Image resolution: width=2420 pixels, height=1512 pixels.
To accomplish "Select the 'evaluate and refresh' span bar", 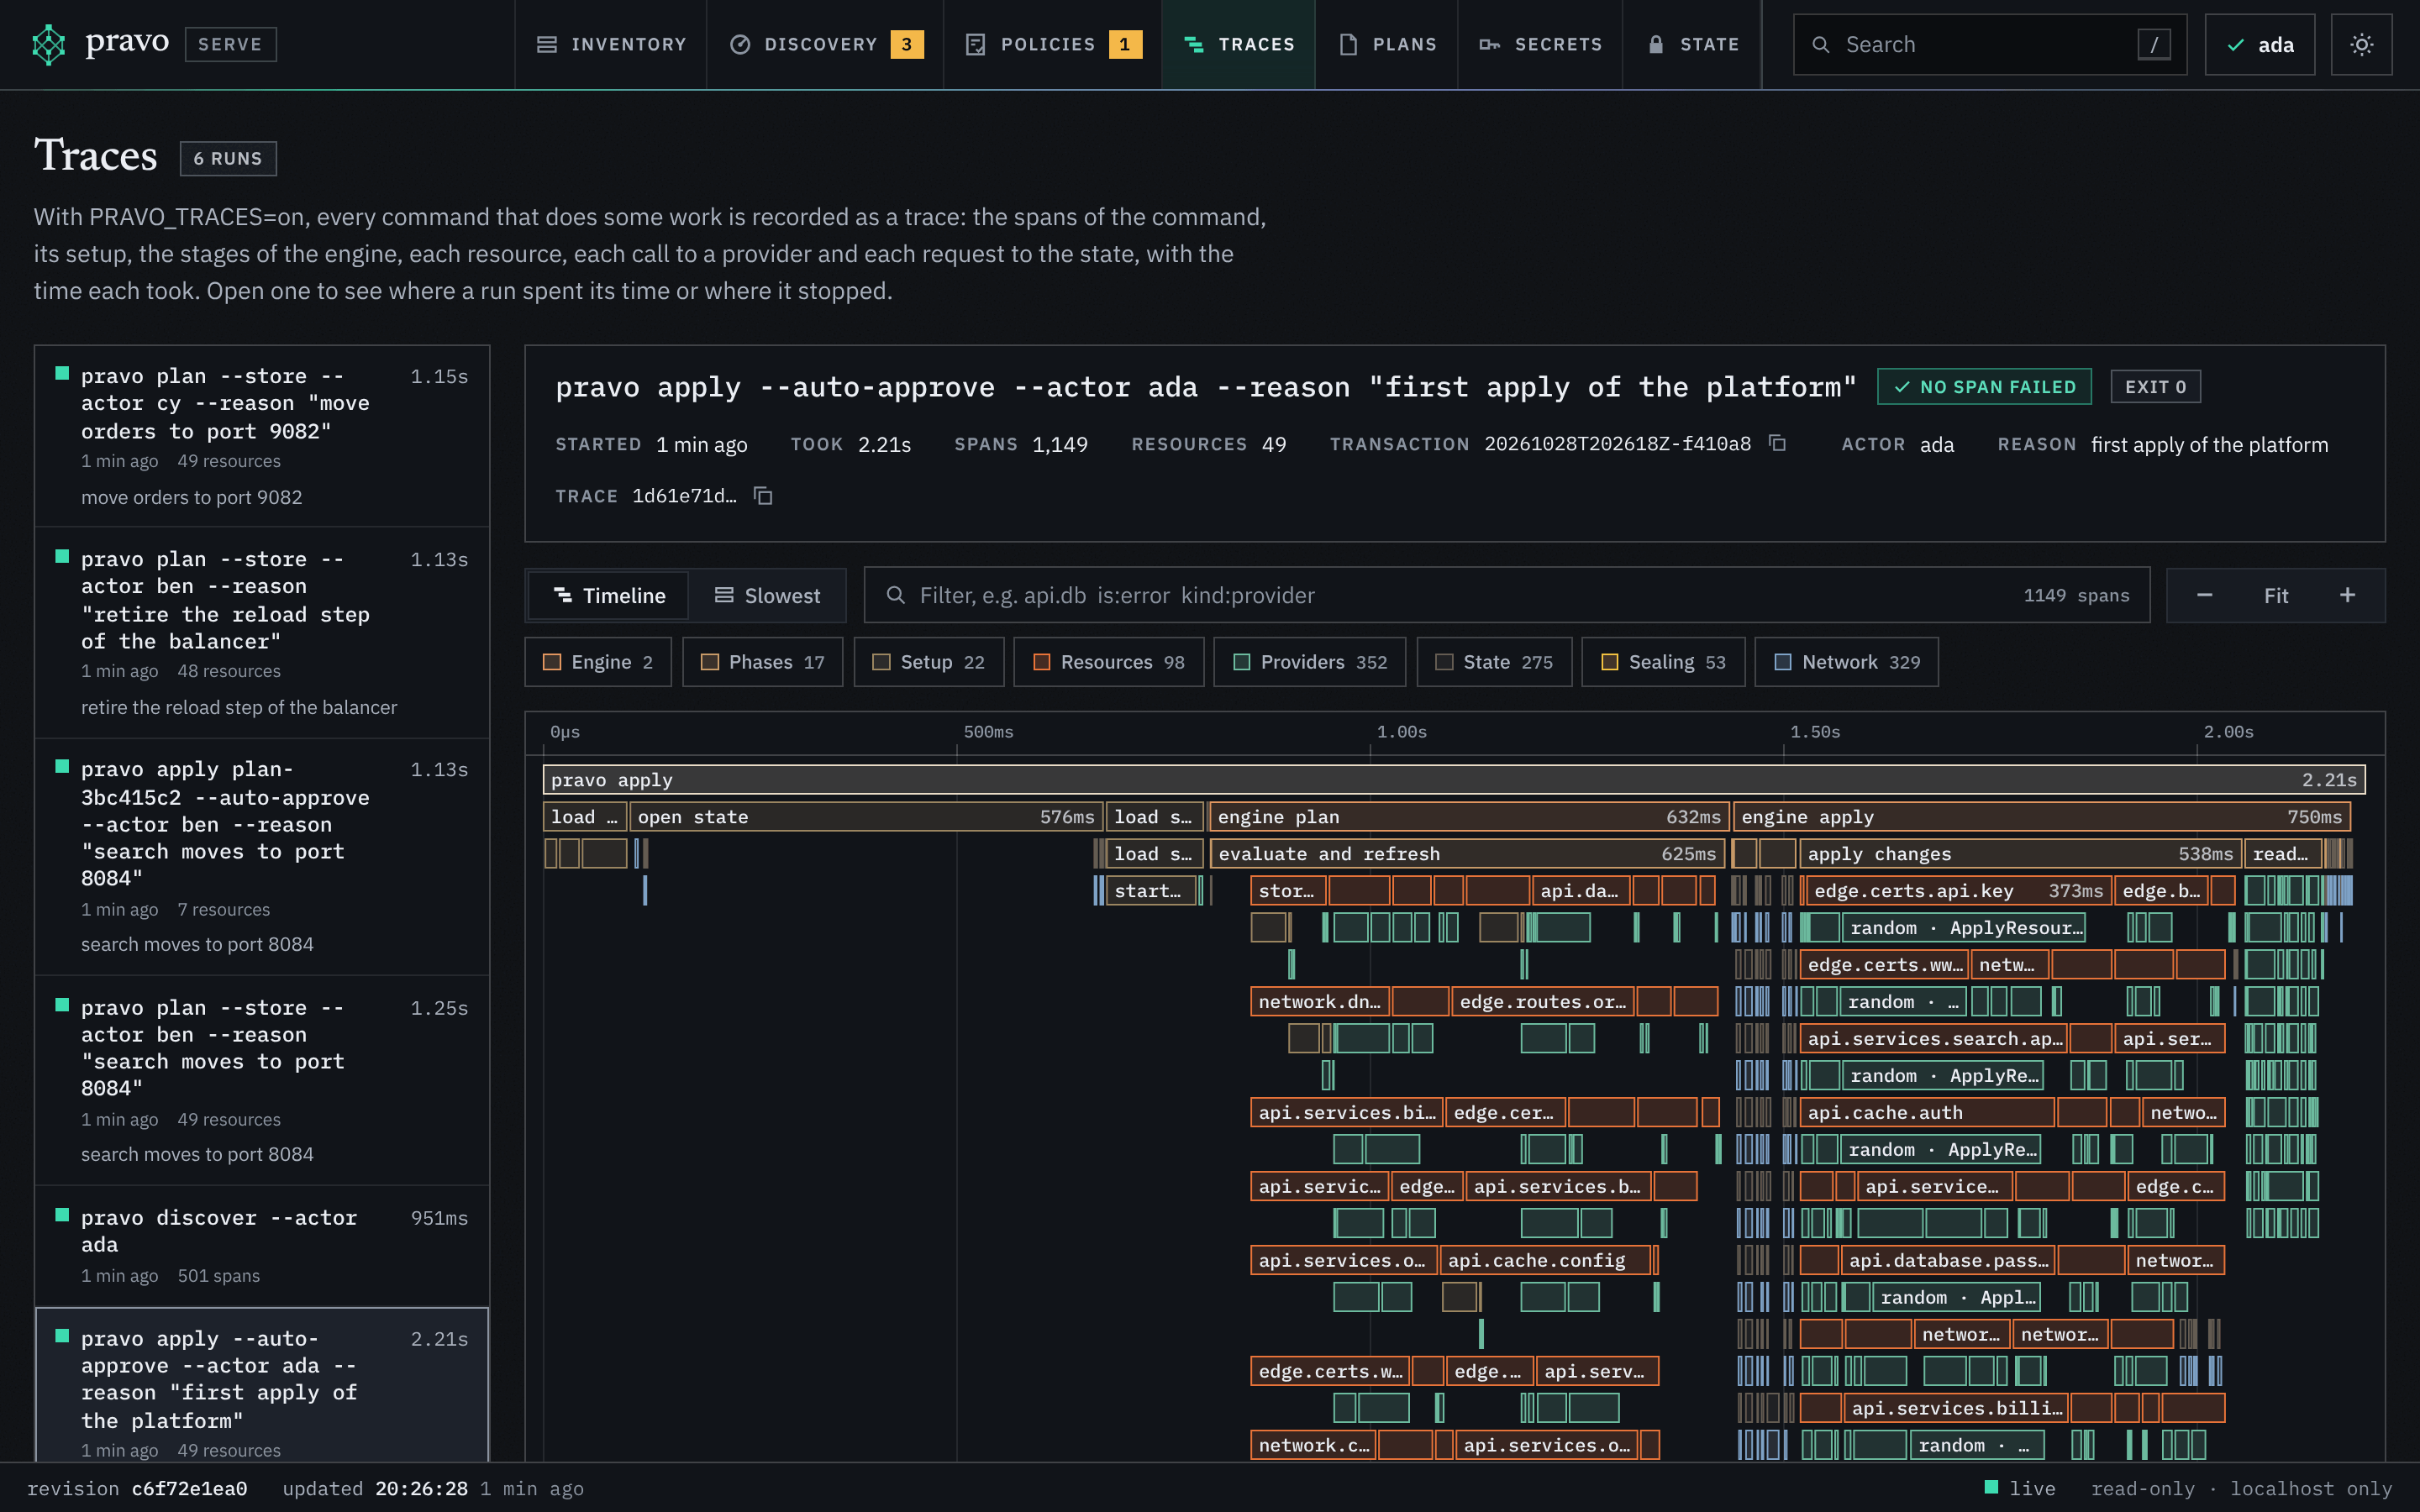I will pos(1467,854).
